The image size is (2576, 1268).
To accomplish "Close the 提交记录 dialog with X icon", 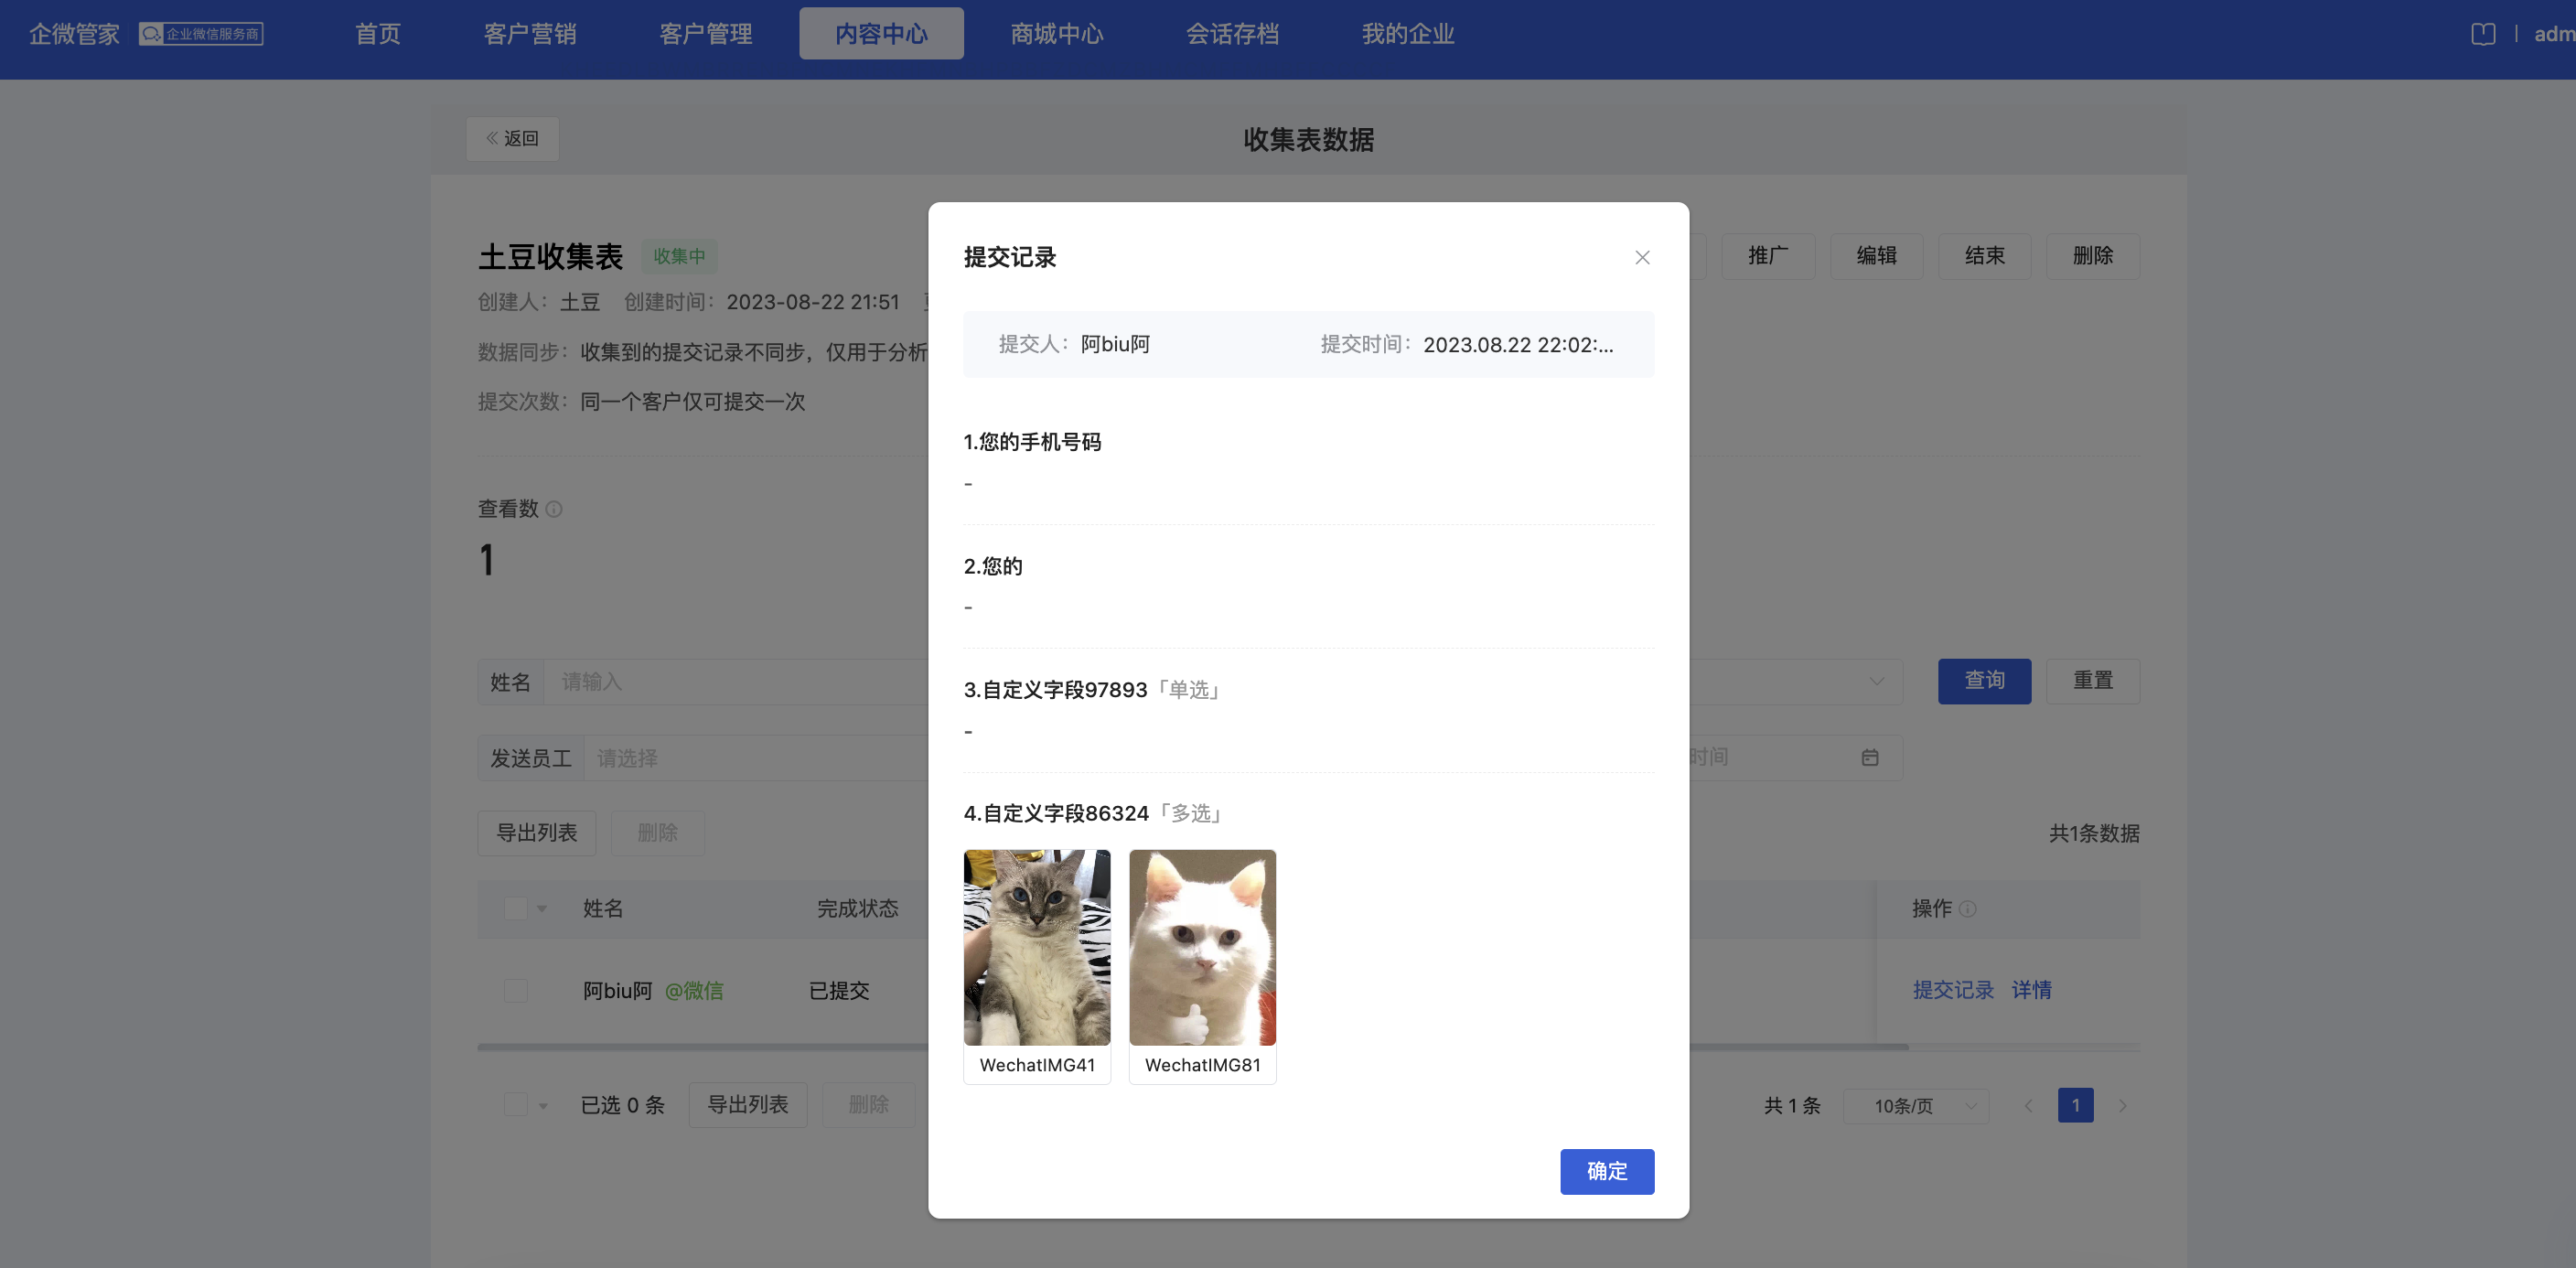I will click(x=1642, y=258).
